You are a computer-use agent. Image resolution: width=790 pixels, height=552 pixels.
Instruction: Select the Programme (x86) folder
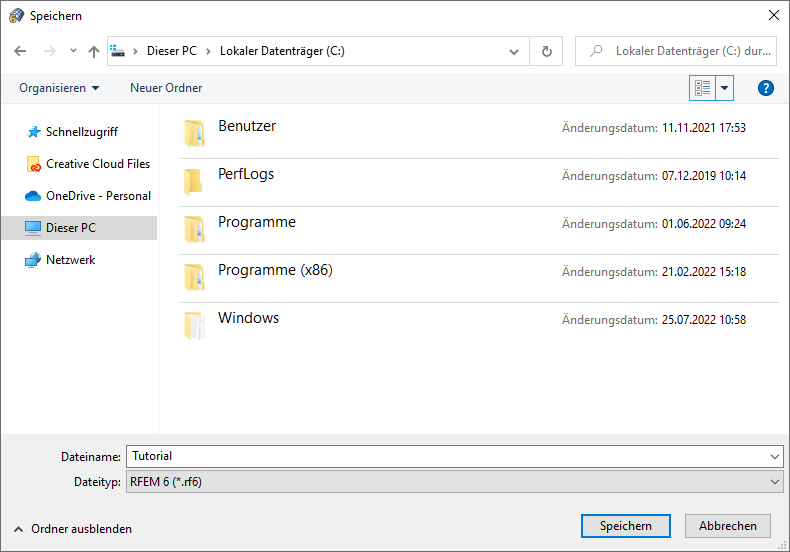coord(275,270)
